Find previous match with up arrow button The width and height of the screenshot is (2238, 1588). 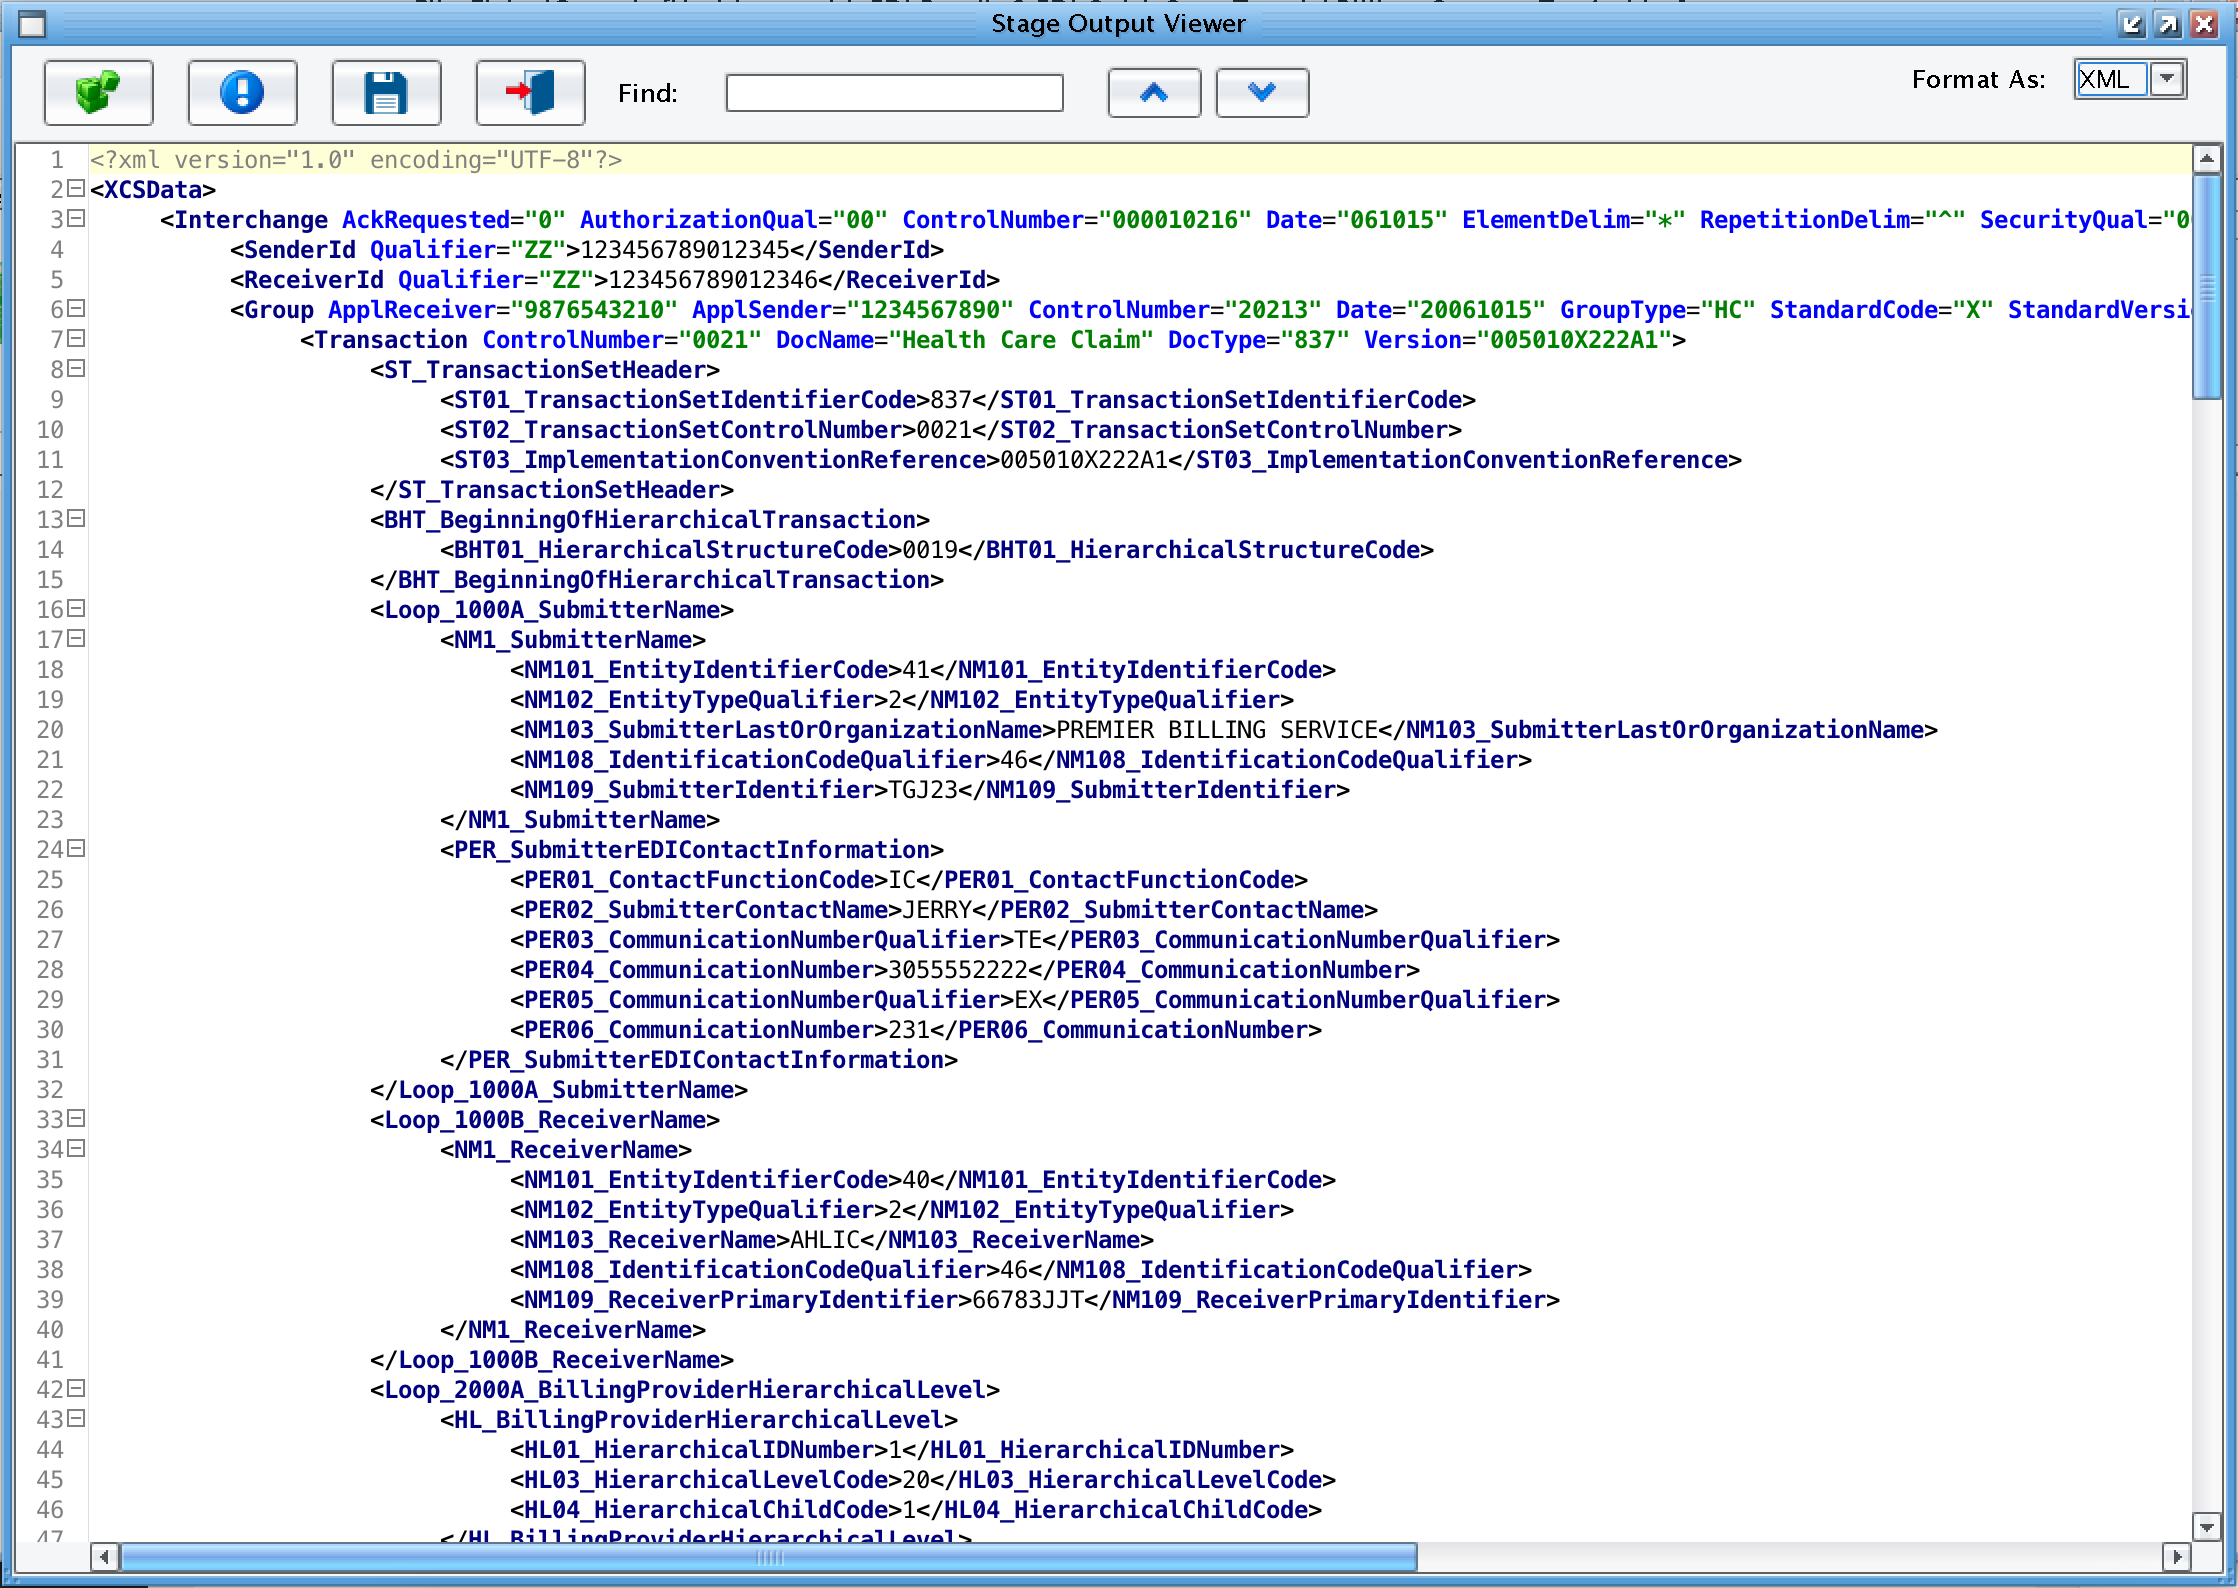1154,93
